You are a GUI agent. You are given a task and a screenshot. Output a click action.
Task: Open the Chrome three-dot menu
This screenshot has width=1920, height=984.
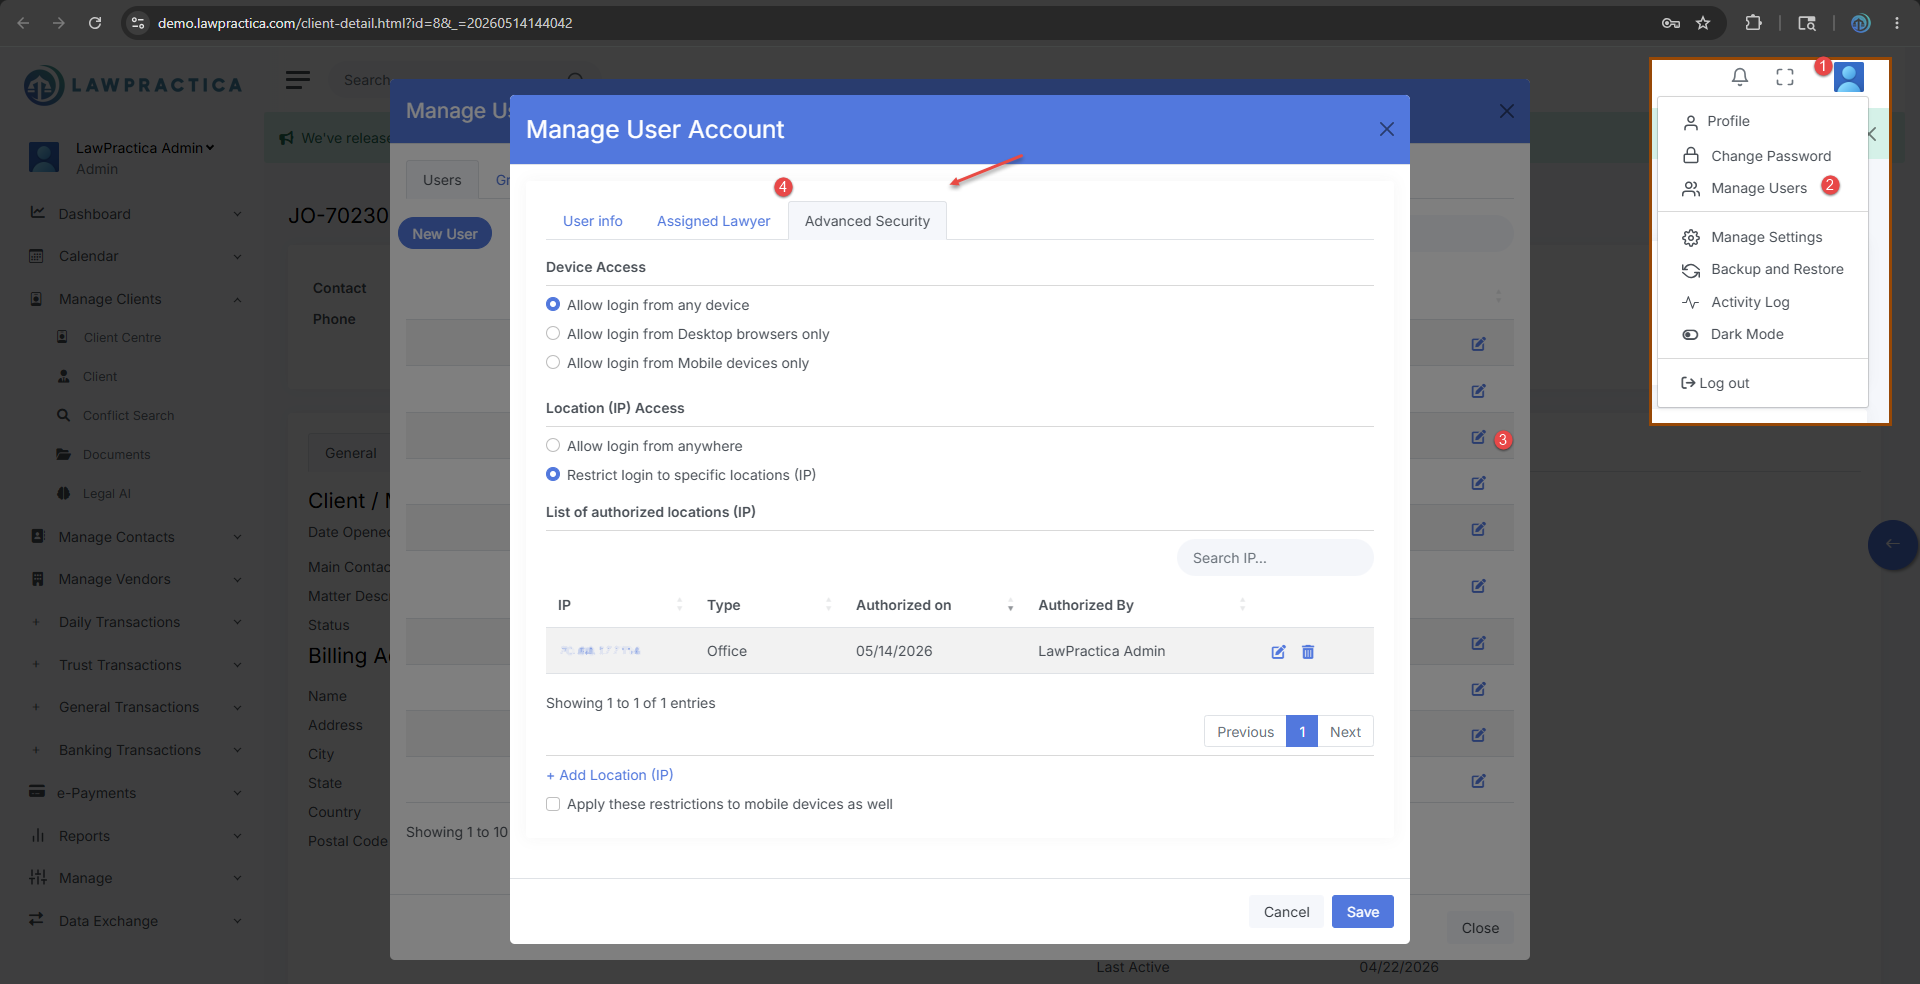[1897, 22]
